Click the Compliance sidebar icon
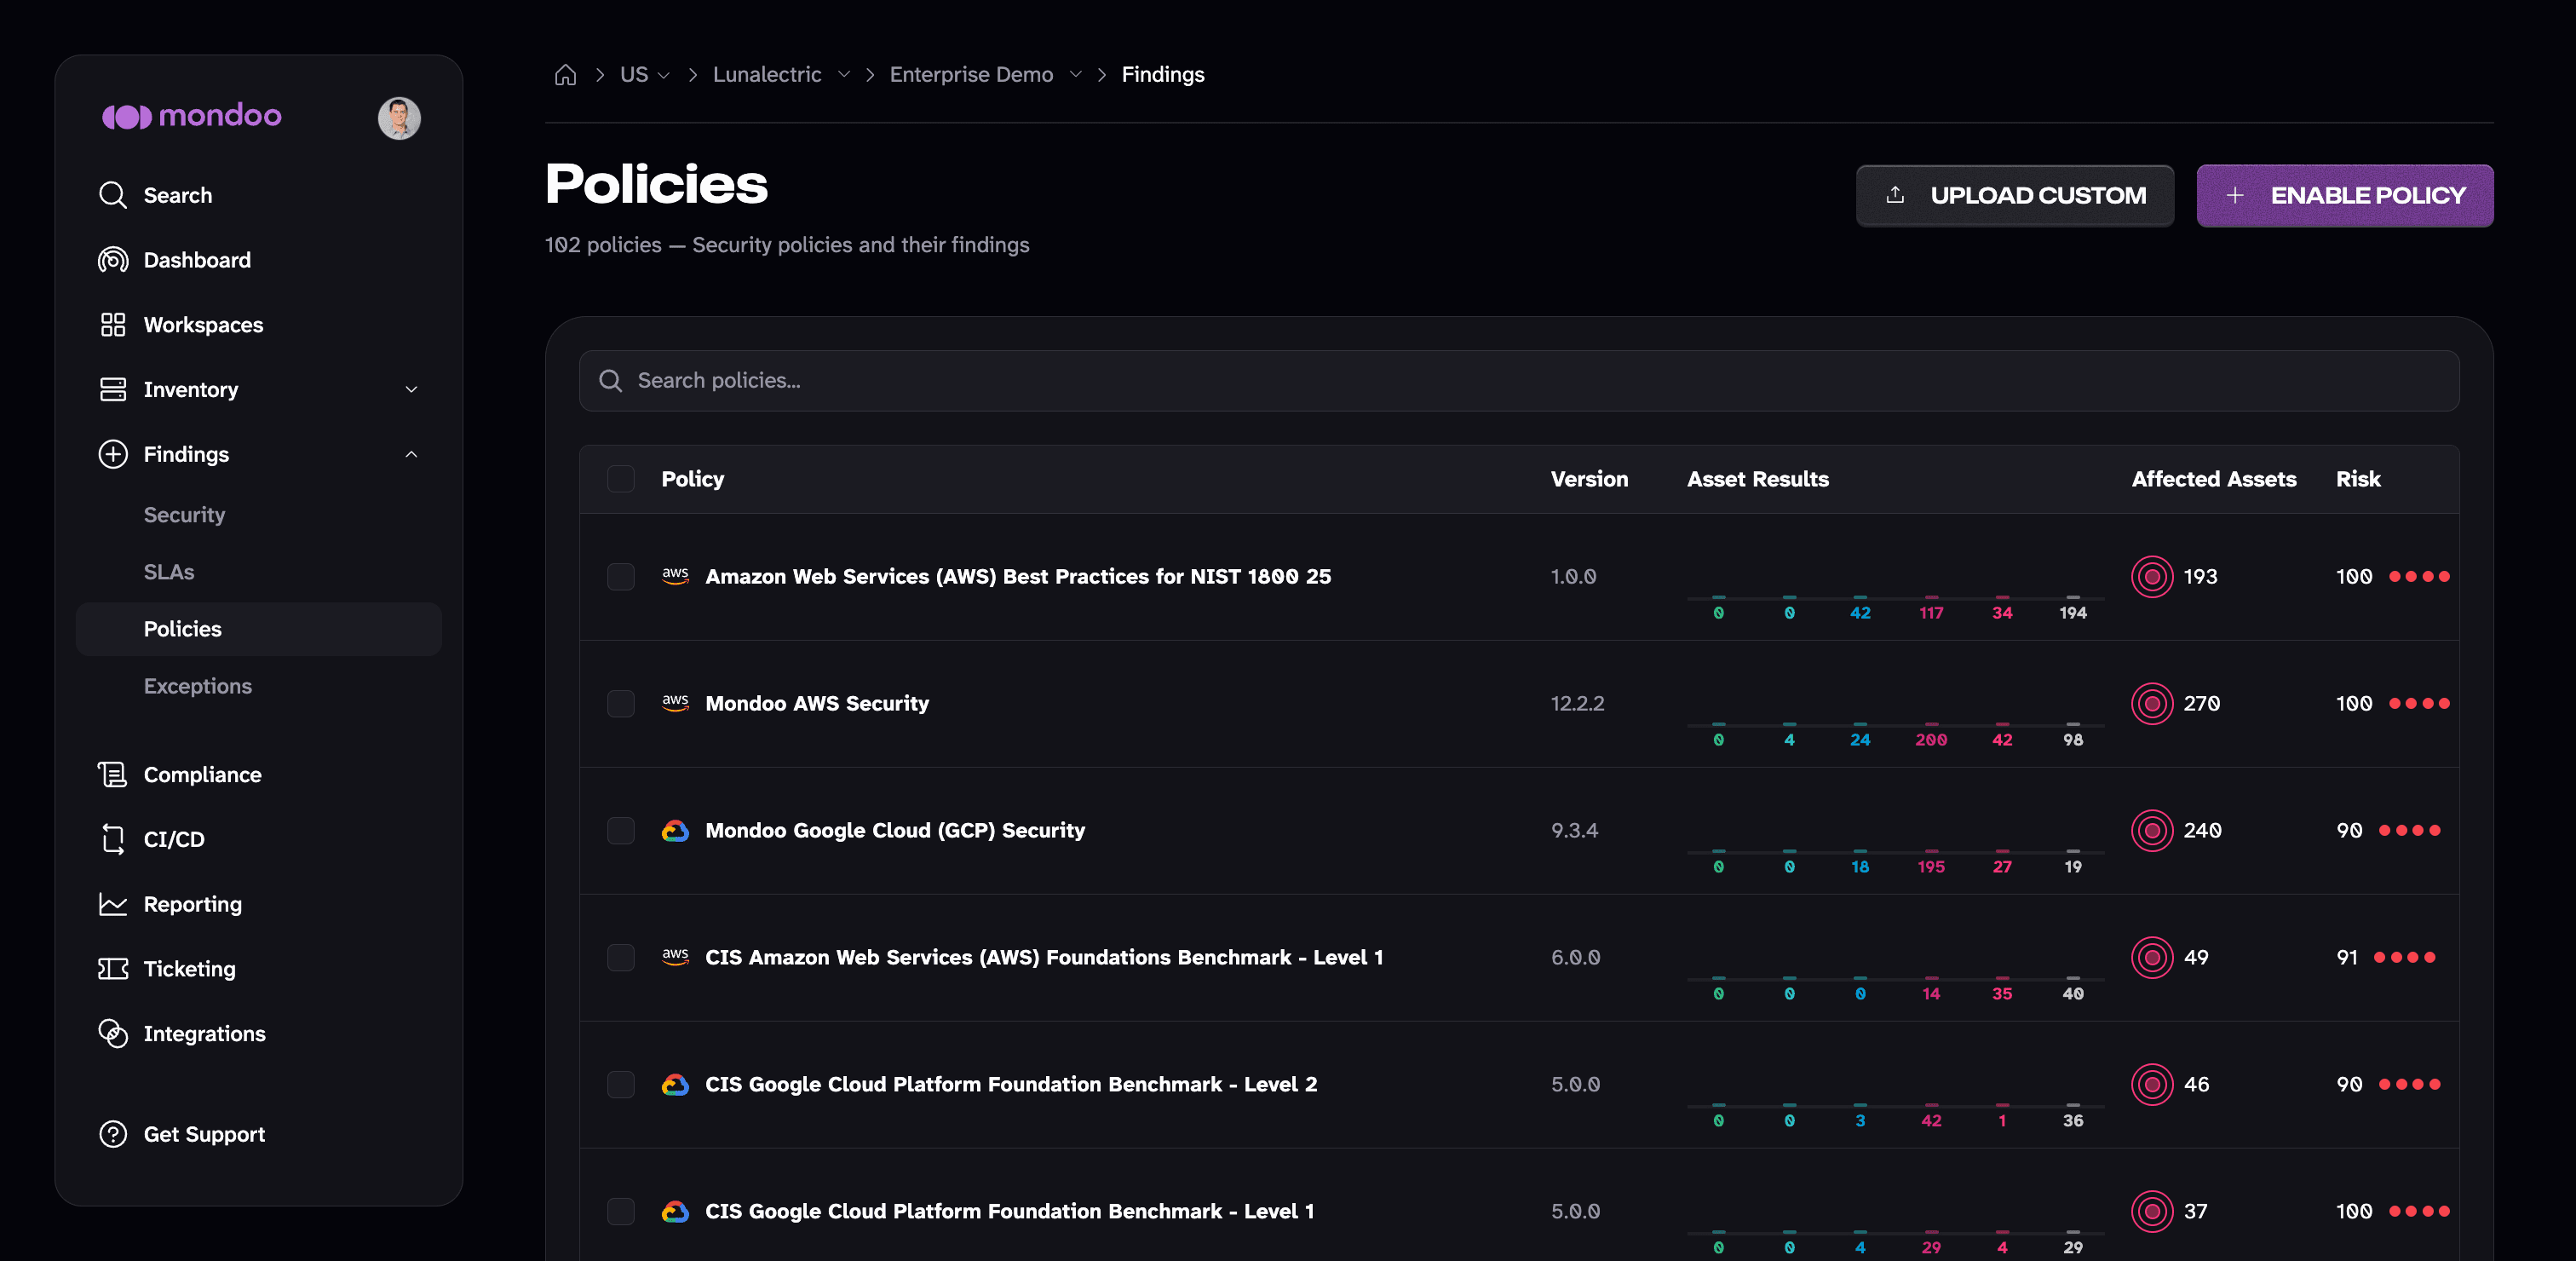2576x1261 pixels. point(113,774)
